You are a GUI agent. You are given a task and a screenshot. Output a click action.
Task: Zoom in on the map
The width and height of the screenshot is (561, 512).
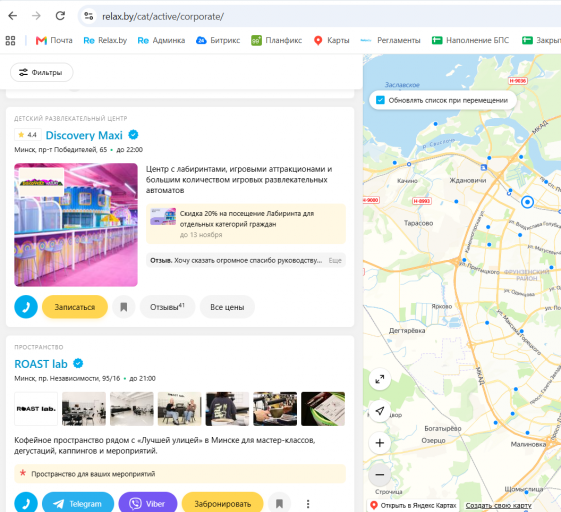tap(380, 443)
